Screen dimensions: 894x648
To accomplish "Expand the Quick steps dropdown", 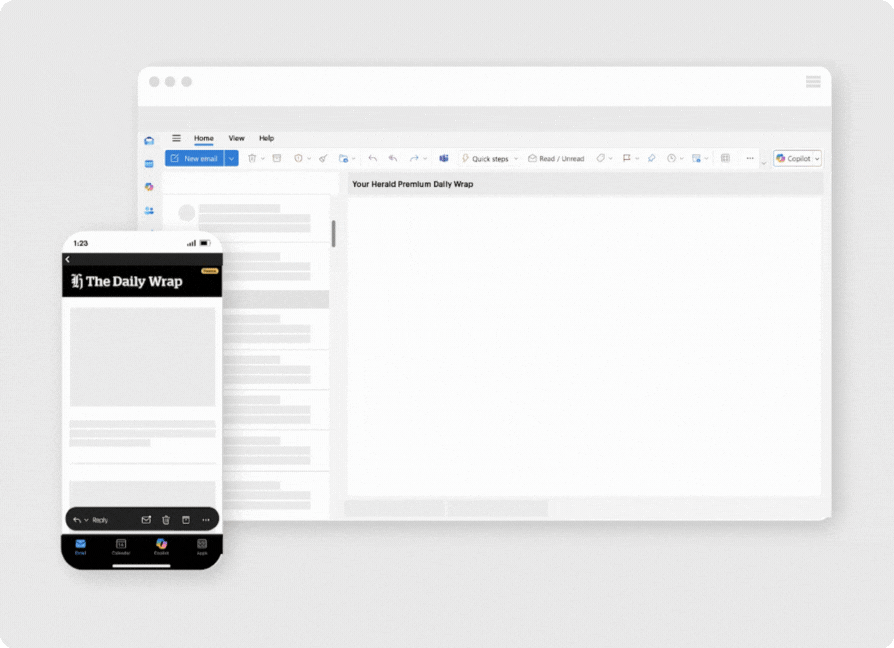I will [516, 158].
